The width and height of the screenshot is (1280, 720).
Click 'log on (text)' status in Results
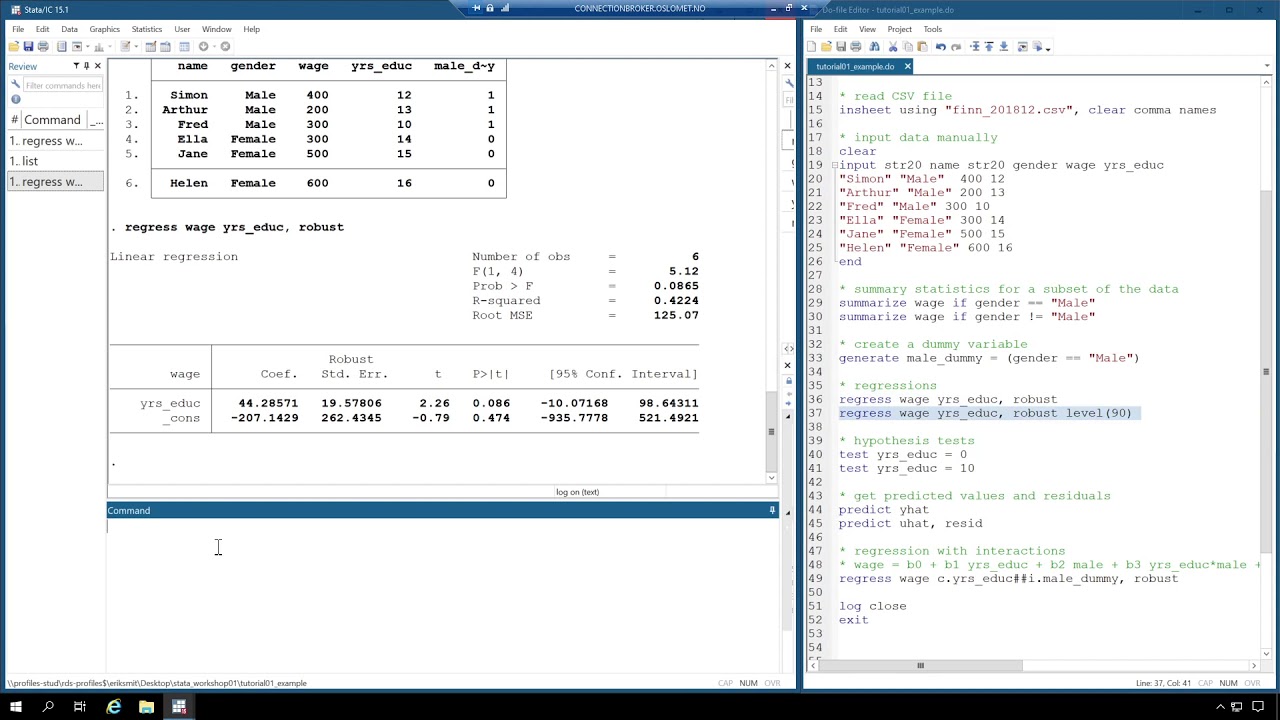[x=577, y=492]
